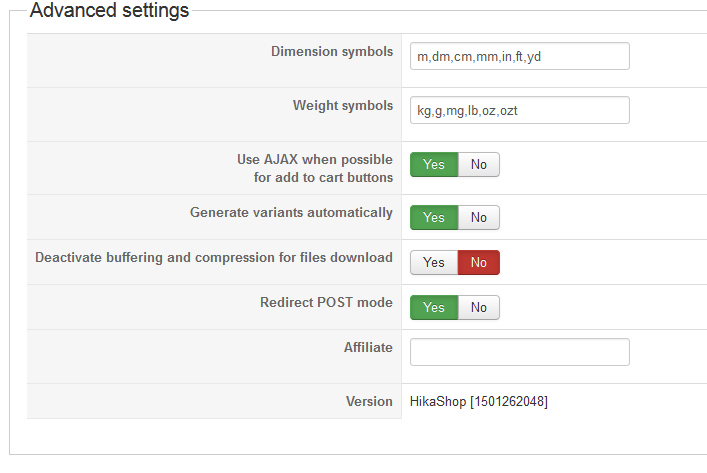
Task: Set AJAX add to cart to Yes
Action: (434, 165)
